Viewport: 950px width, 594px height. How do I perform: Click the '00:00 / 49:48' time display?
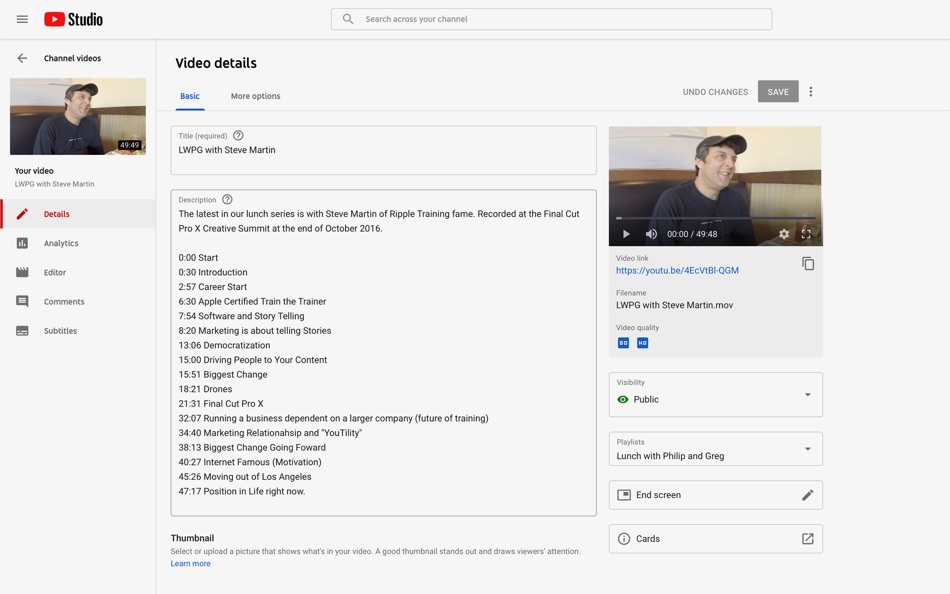pos(692,234)
